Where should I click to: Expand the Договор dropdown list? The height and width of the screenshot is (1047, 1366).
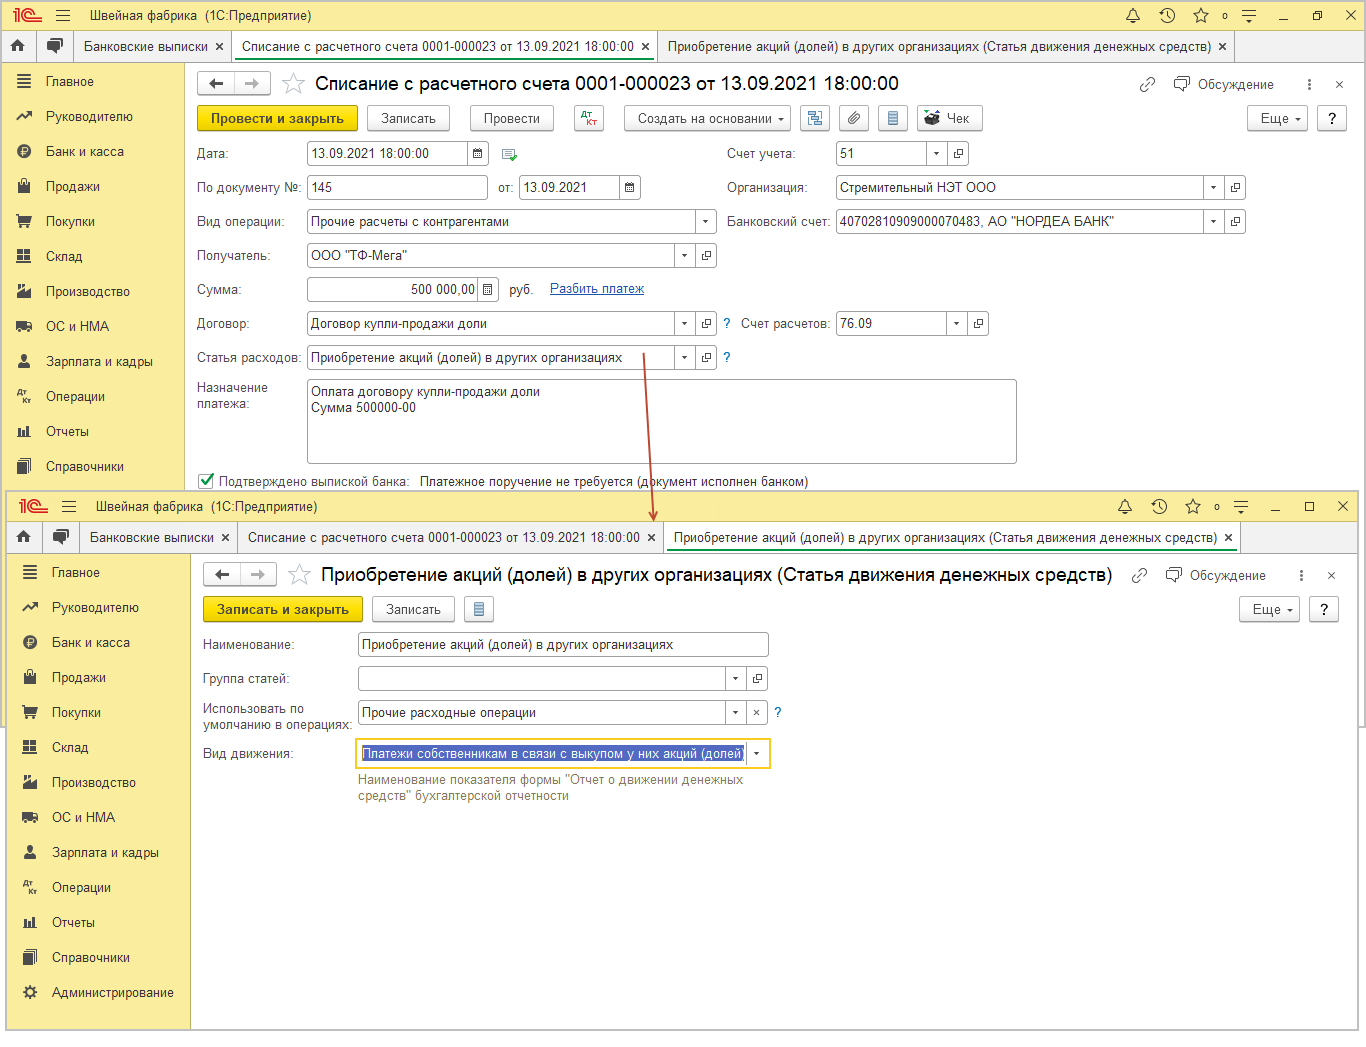coord(685,324)
